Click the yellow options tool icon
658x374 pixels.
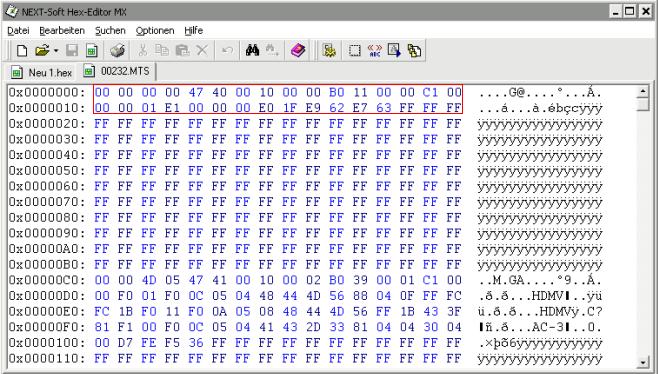(329, 51)
